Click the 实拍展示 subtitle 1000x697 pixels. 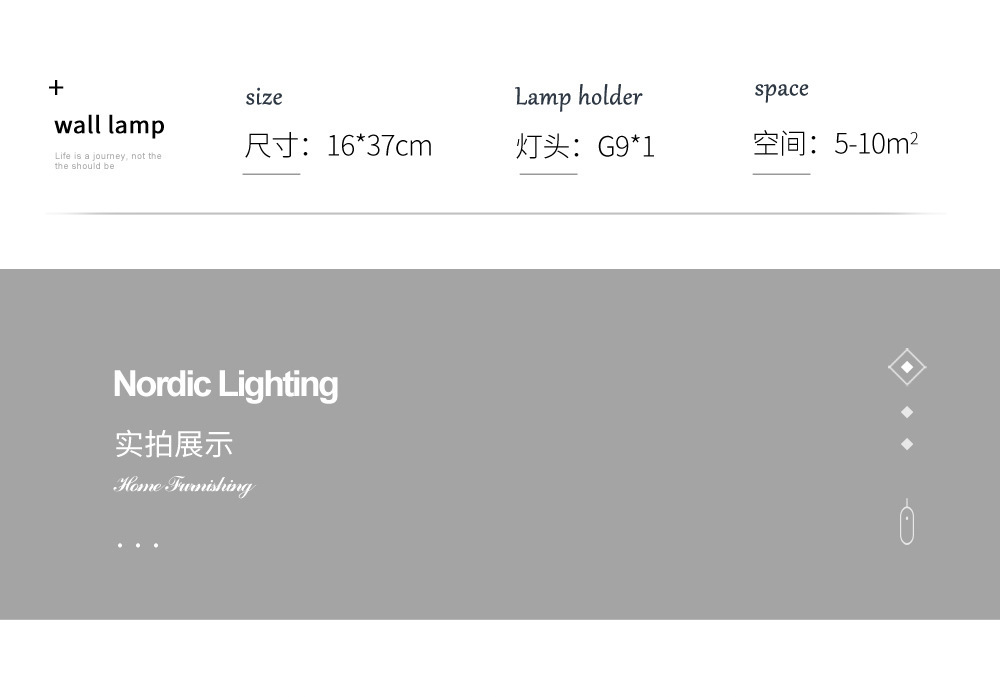[x=174, y=444]
